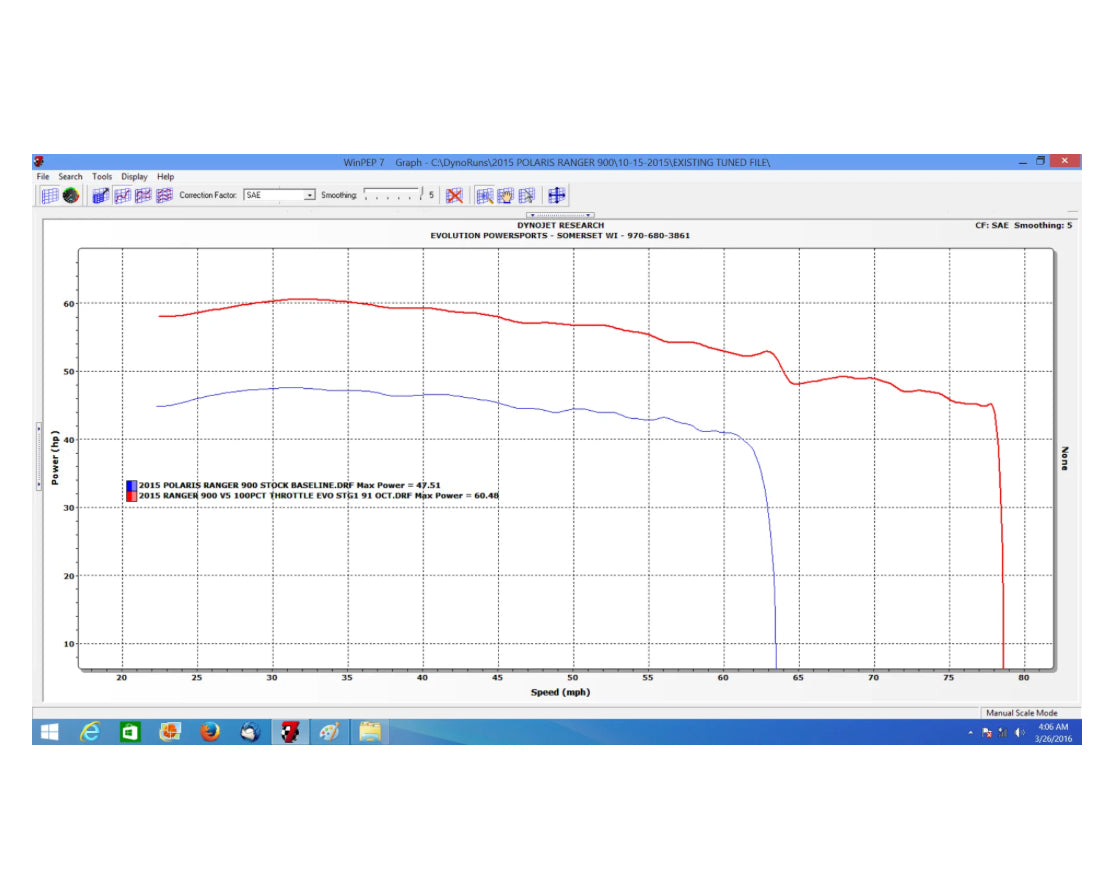Viewport: 1116px width, 878px height.
Task: Open the Correction Factor SAE dropdown
Action: point(309,196)
